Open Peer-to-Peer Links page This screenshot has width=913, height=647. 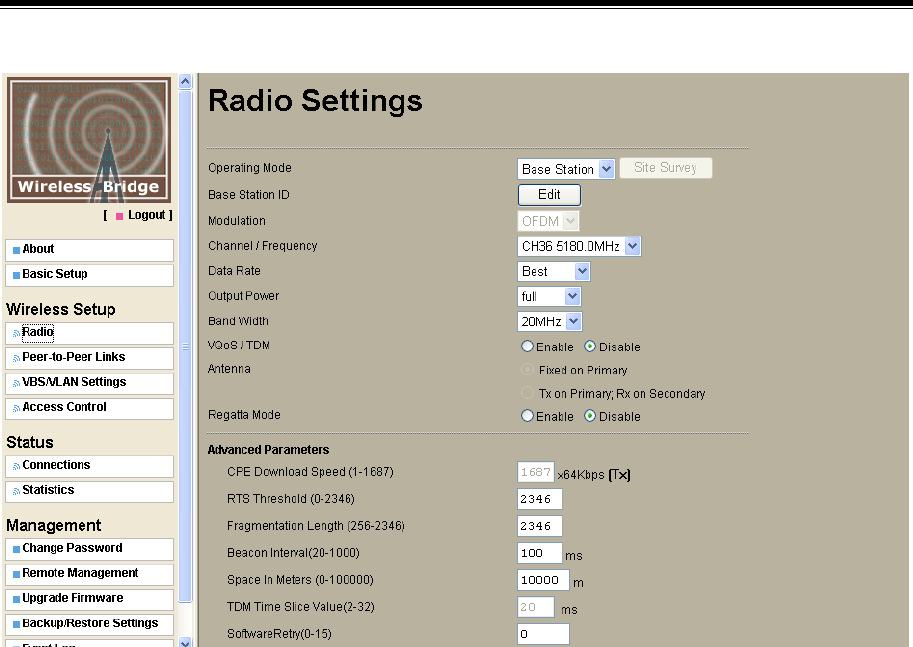pyautogui.click(x=89, y=358)
